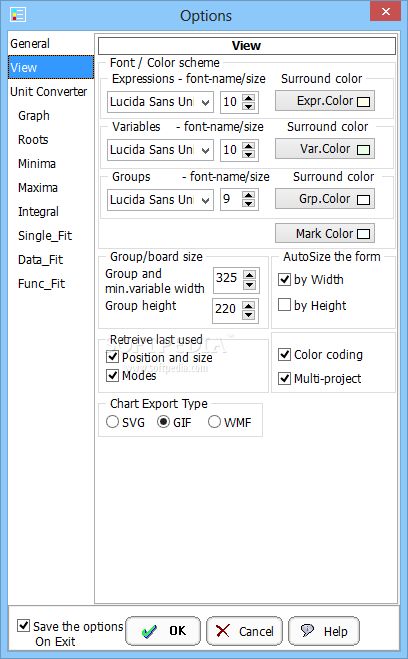The height and width of the screenshot is (659, 408).
Task: Open Help via the speech bubble button
Action: point(324,631)
